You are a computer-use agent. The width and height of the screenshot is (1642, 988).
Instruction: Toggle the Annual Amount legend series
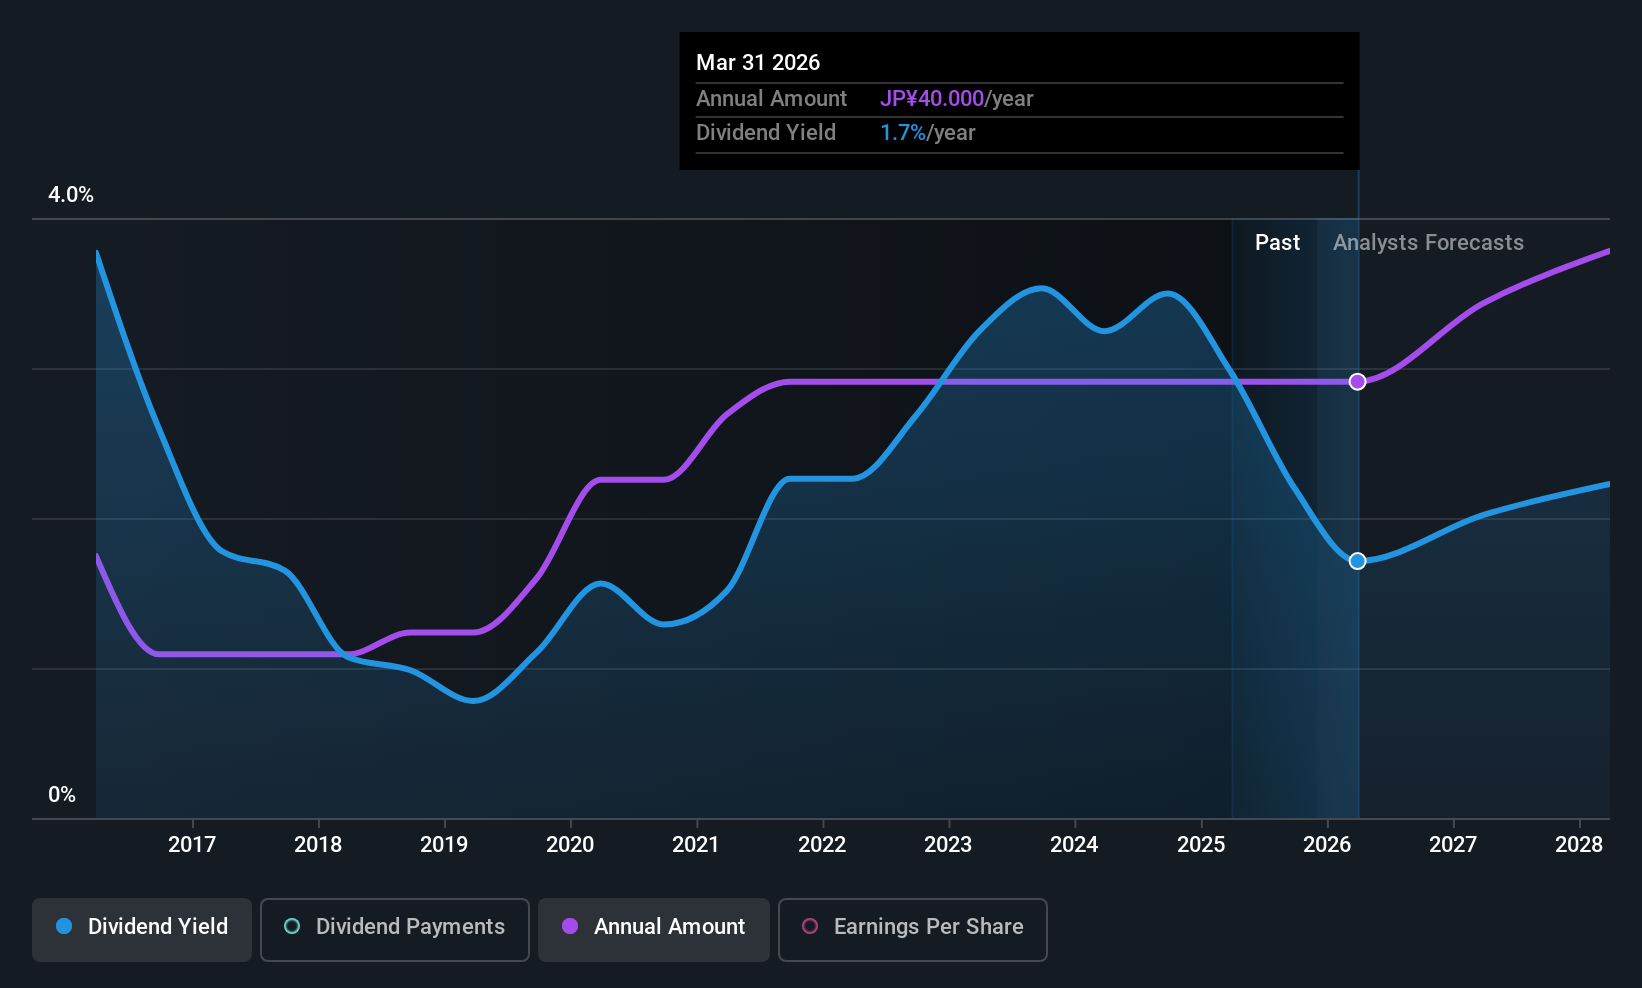pyautogui.click(x=654, y=929)
